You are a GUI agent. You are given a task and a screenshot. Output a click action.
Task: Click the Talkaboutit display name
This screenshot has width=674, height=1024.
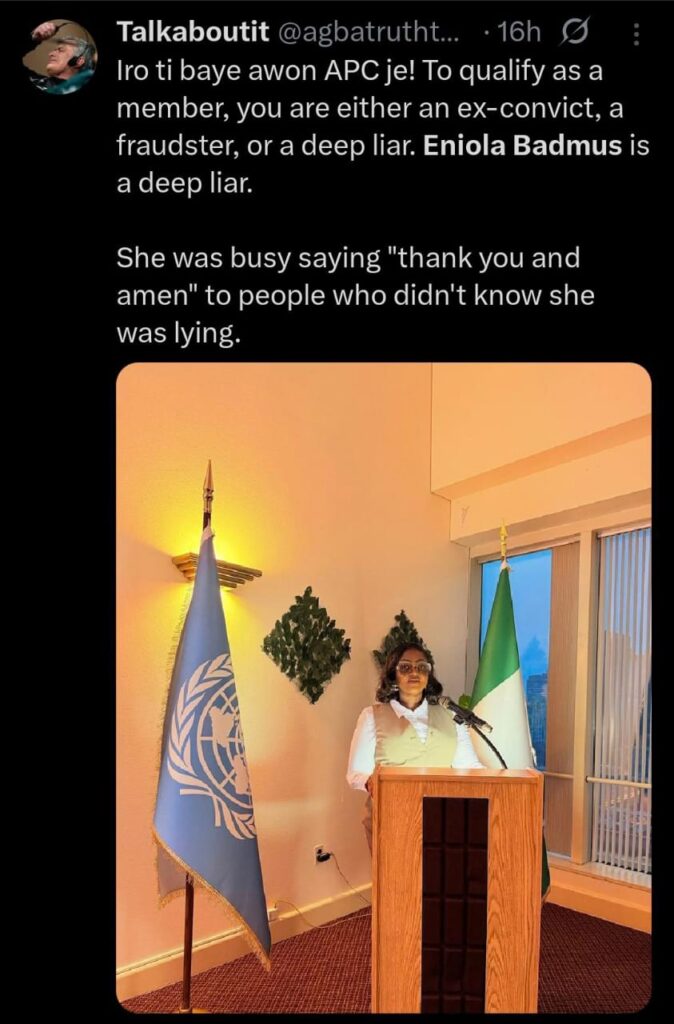tap(193, 32)
